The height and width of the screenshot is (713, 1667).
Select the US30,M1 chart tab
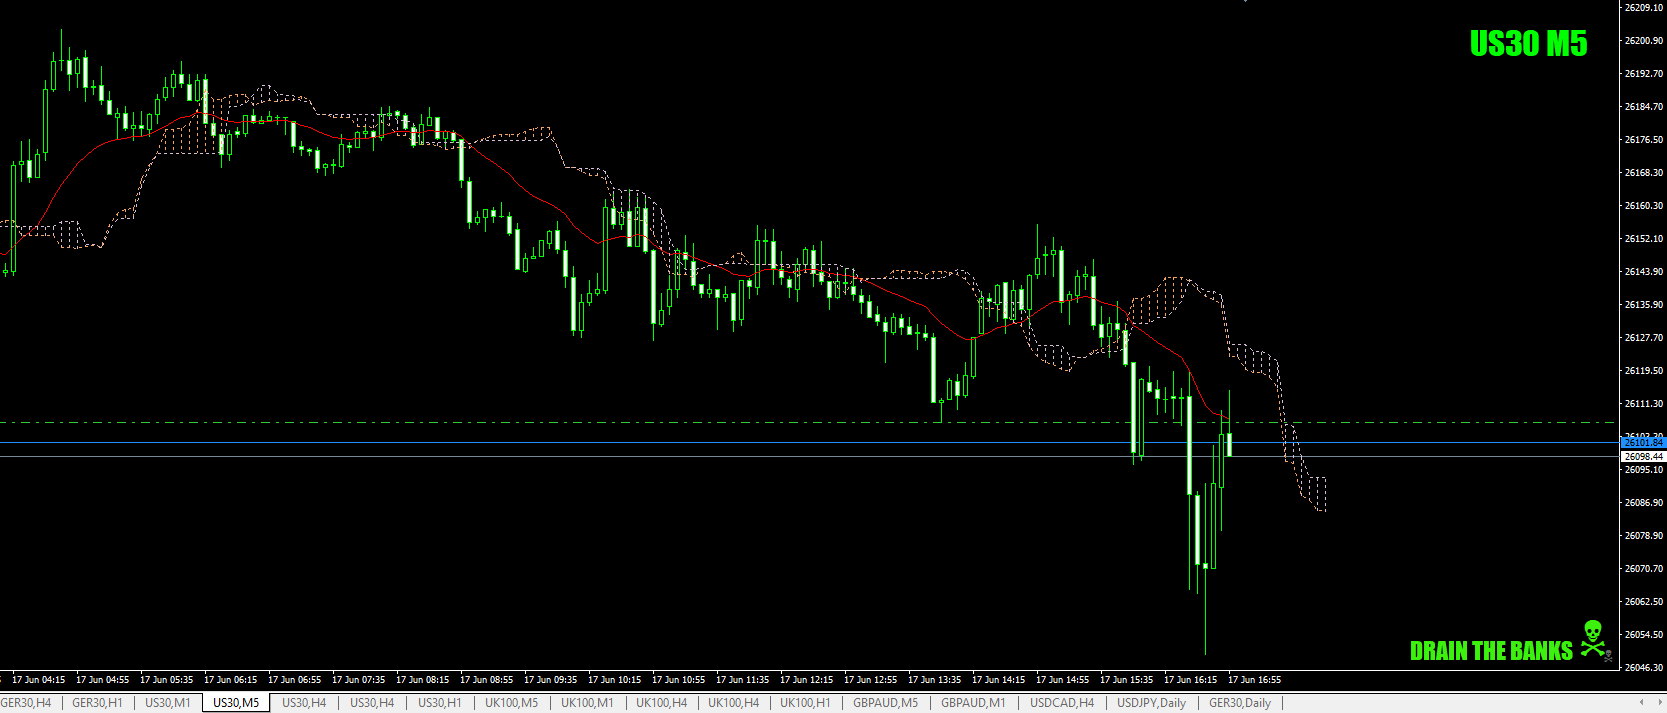click(167, 703)
